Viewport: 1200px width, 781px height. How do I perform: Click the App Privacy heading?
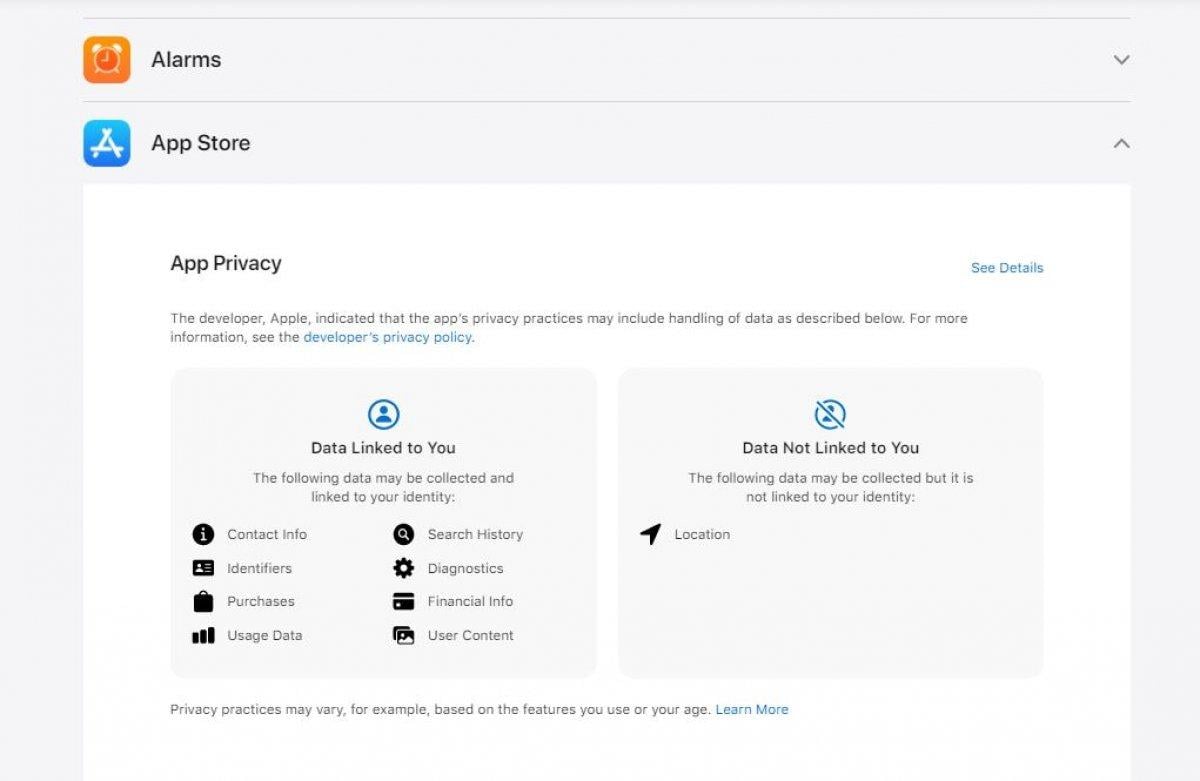226,264
